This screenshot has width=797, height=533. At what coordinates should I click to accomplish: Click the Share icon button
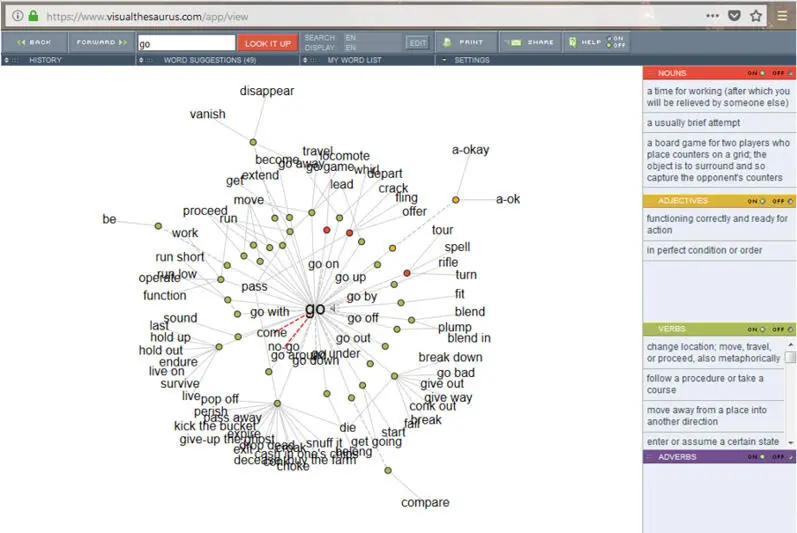530,43
